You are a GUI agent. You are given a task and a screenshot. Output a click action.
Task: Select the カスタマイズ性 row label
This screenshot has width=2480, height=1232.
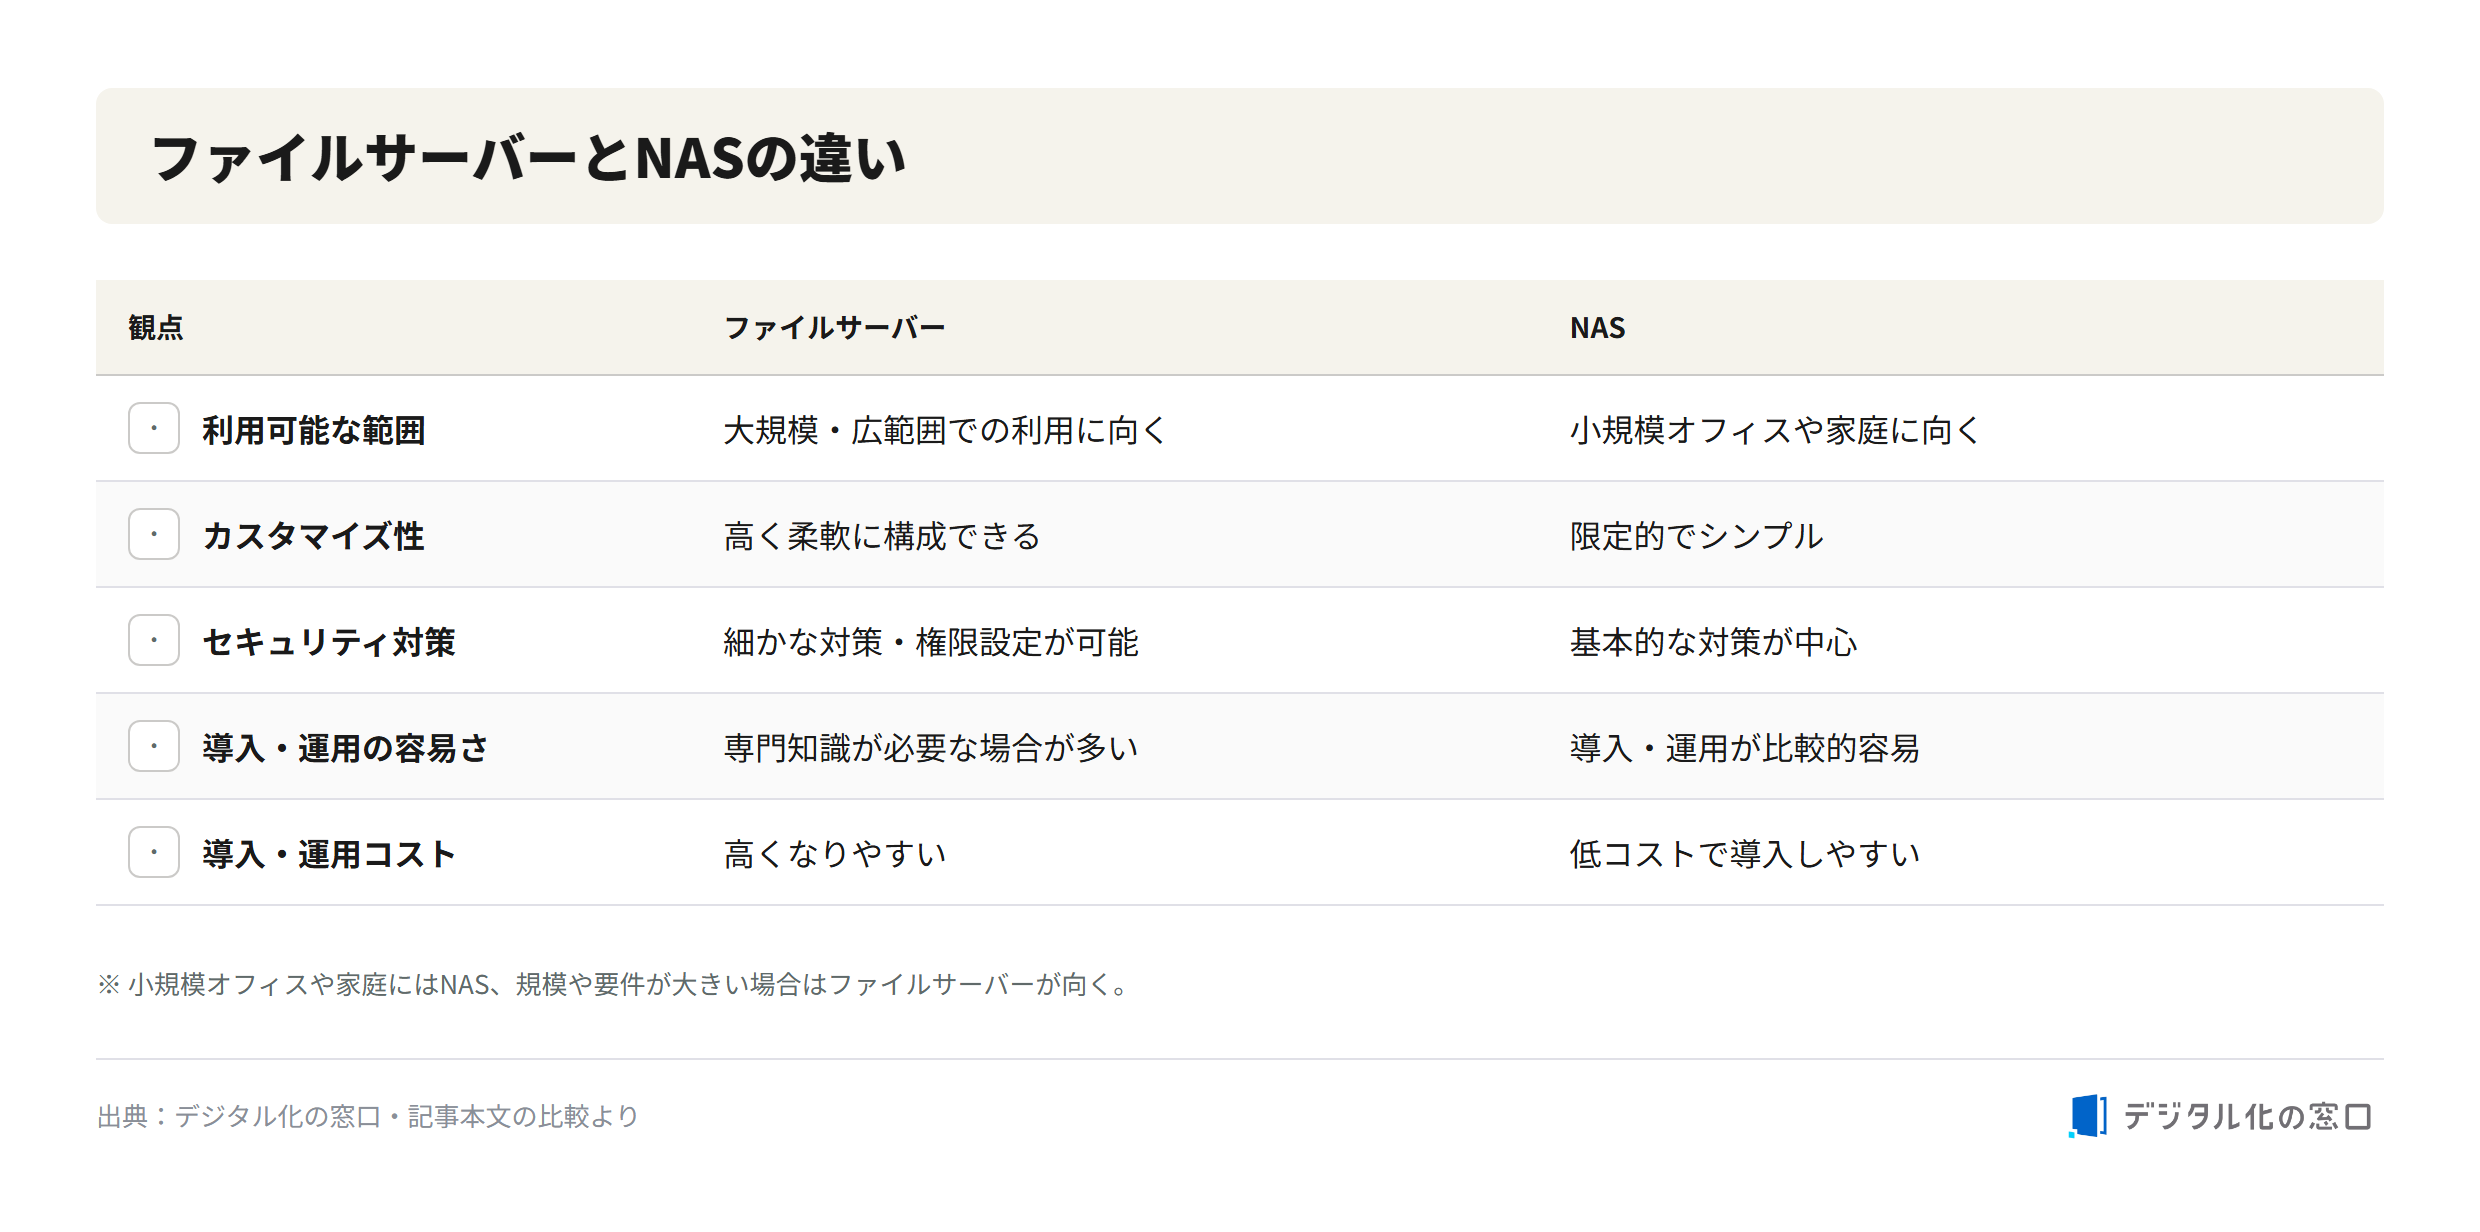[313, 536]
